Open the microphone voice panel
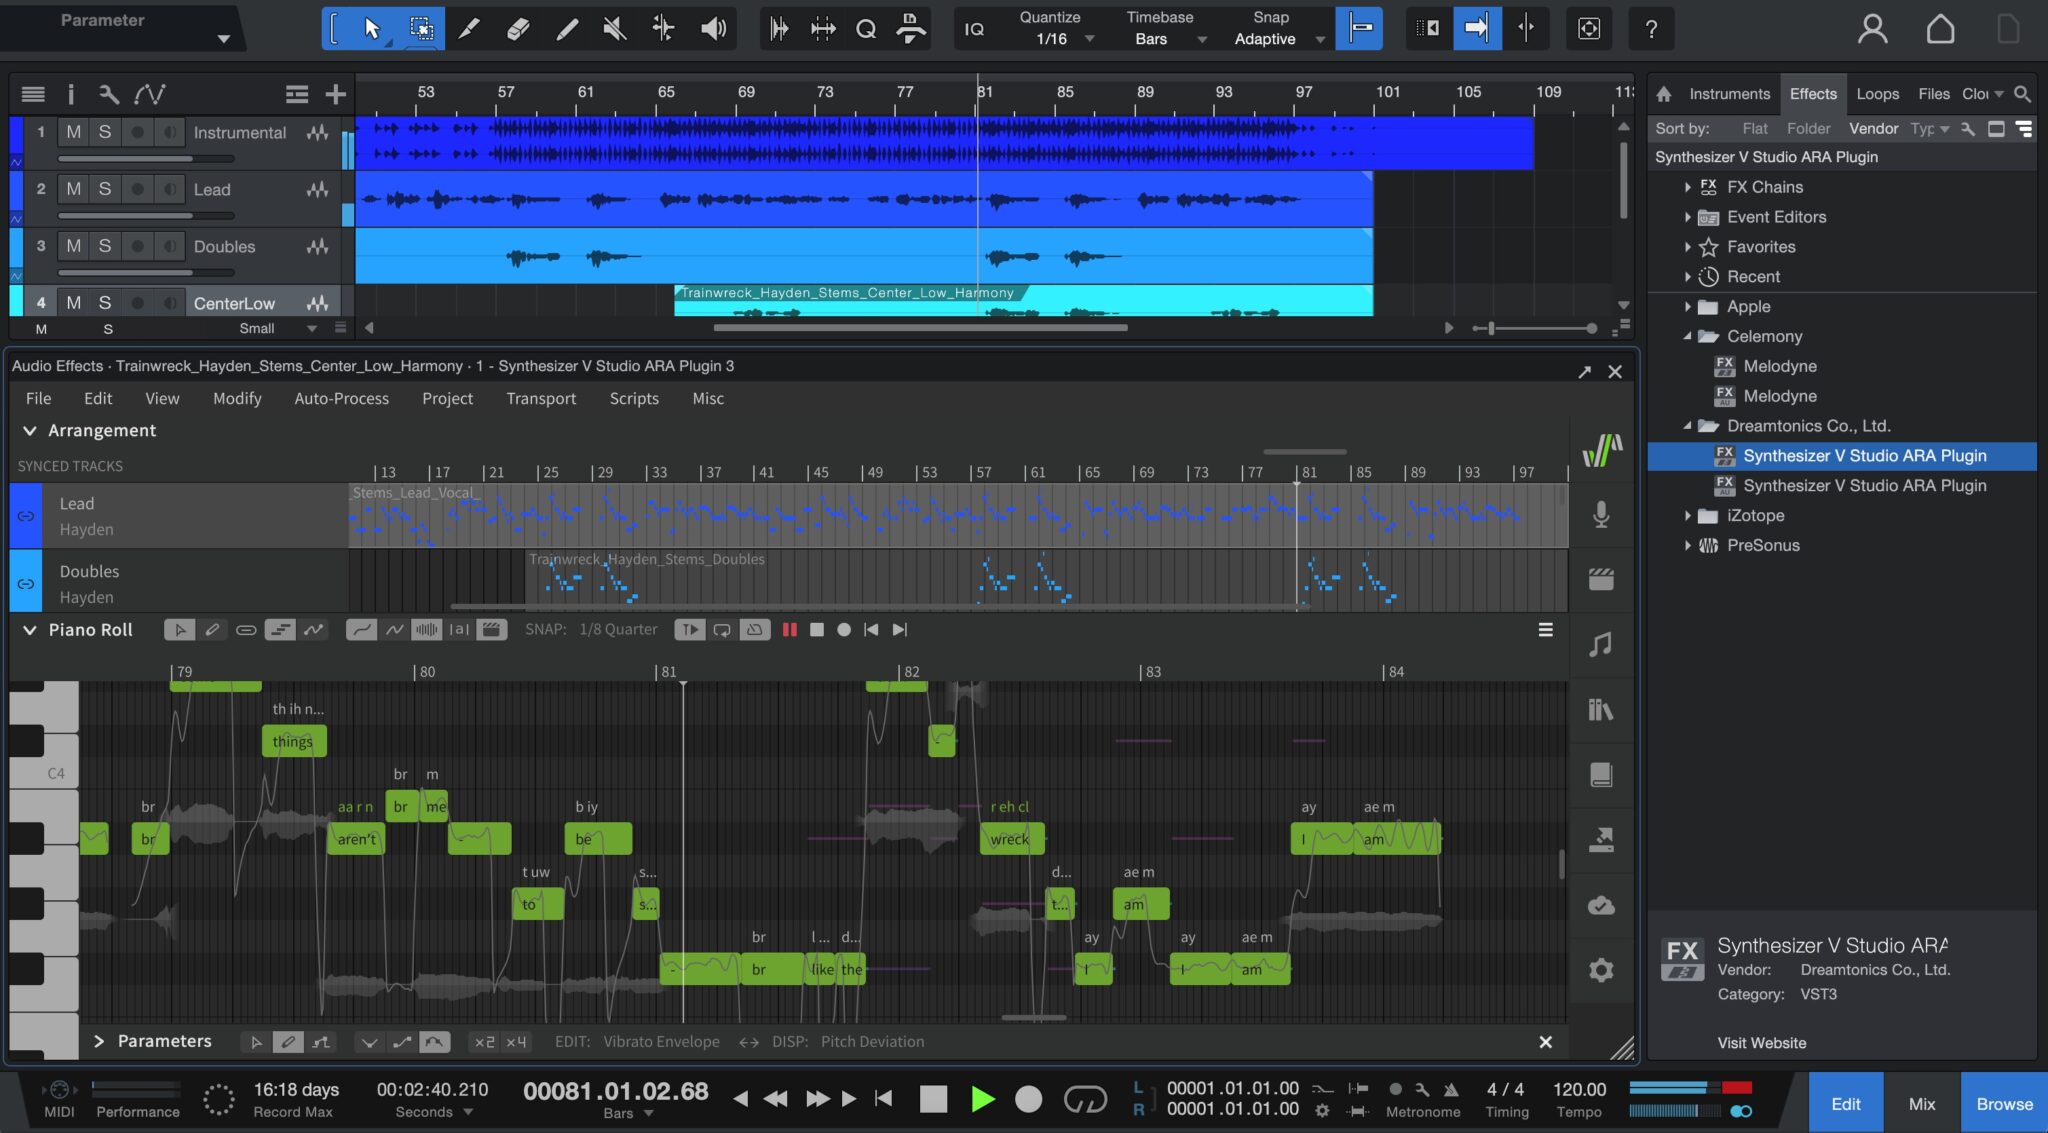The image size is (2048, 1133). coord(1601,514)
